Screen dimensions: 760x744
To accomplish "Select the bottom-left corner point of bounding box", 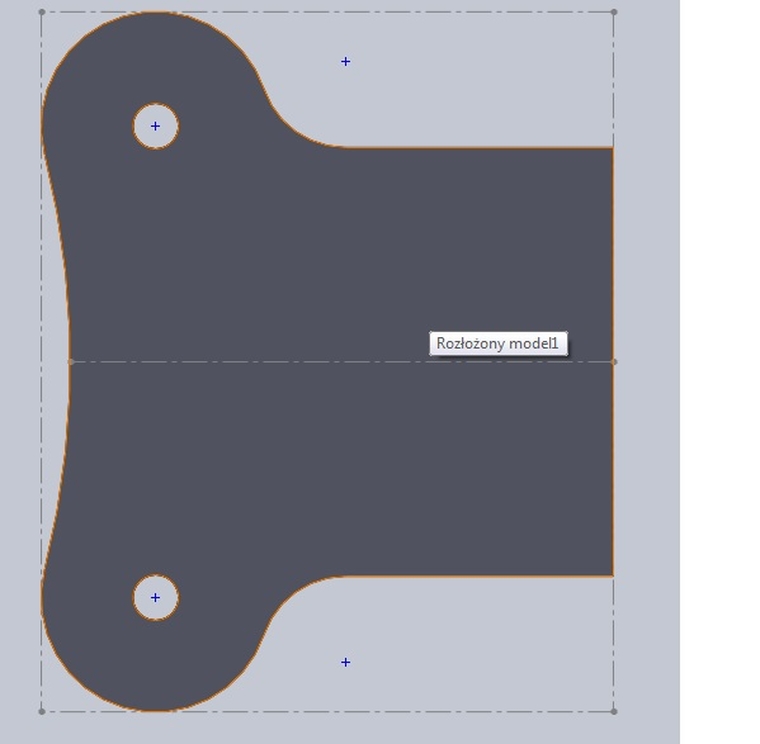I will [42, 712].
